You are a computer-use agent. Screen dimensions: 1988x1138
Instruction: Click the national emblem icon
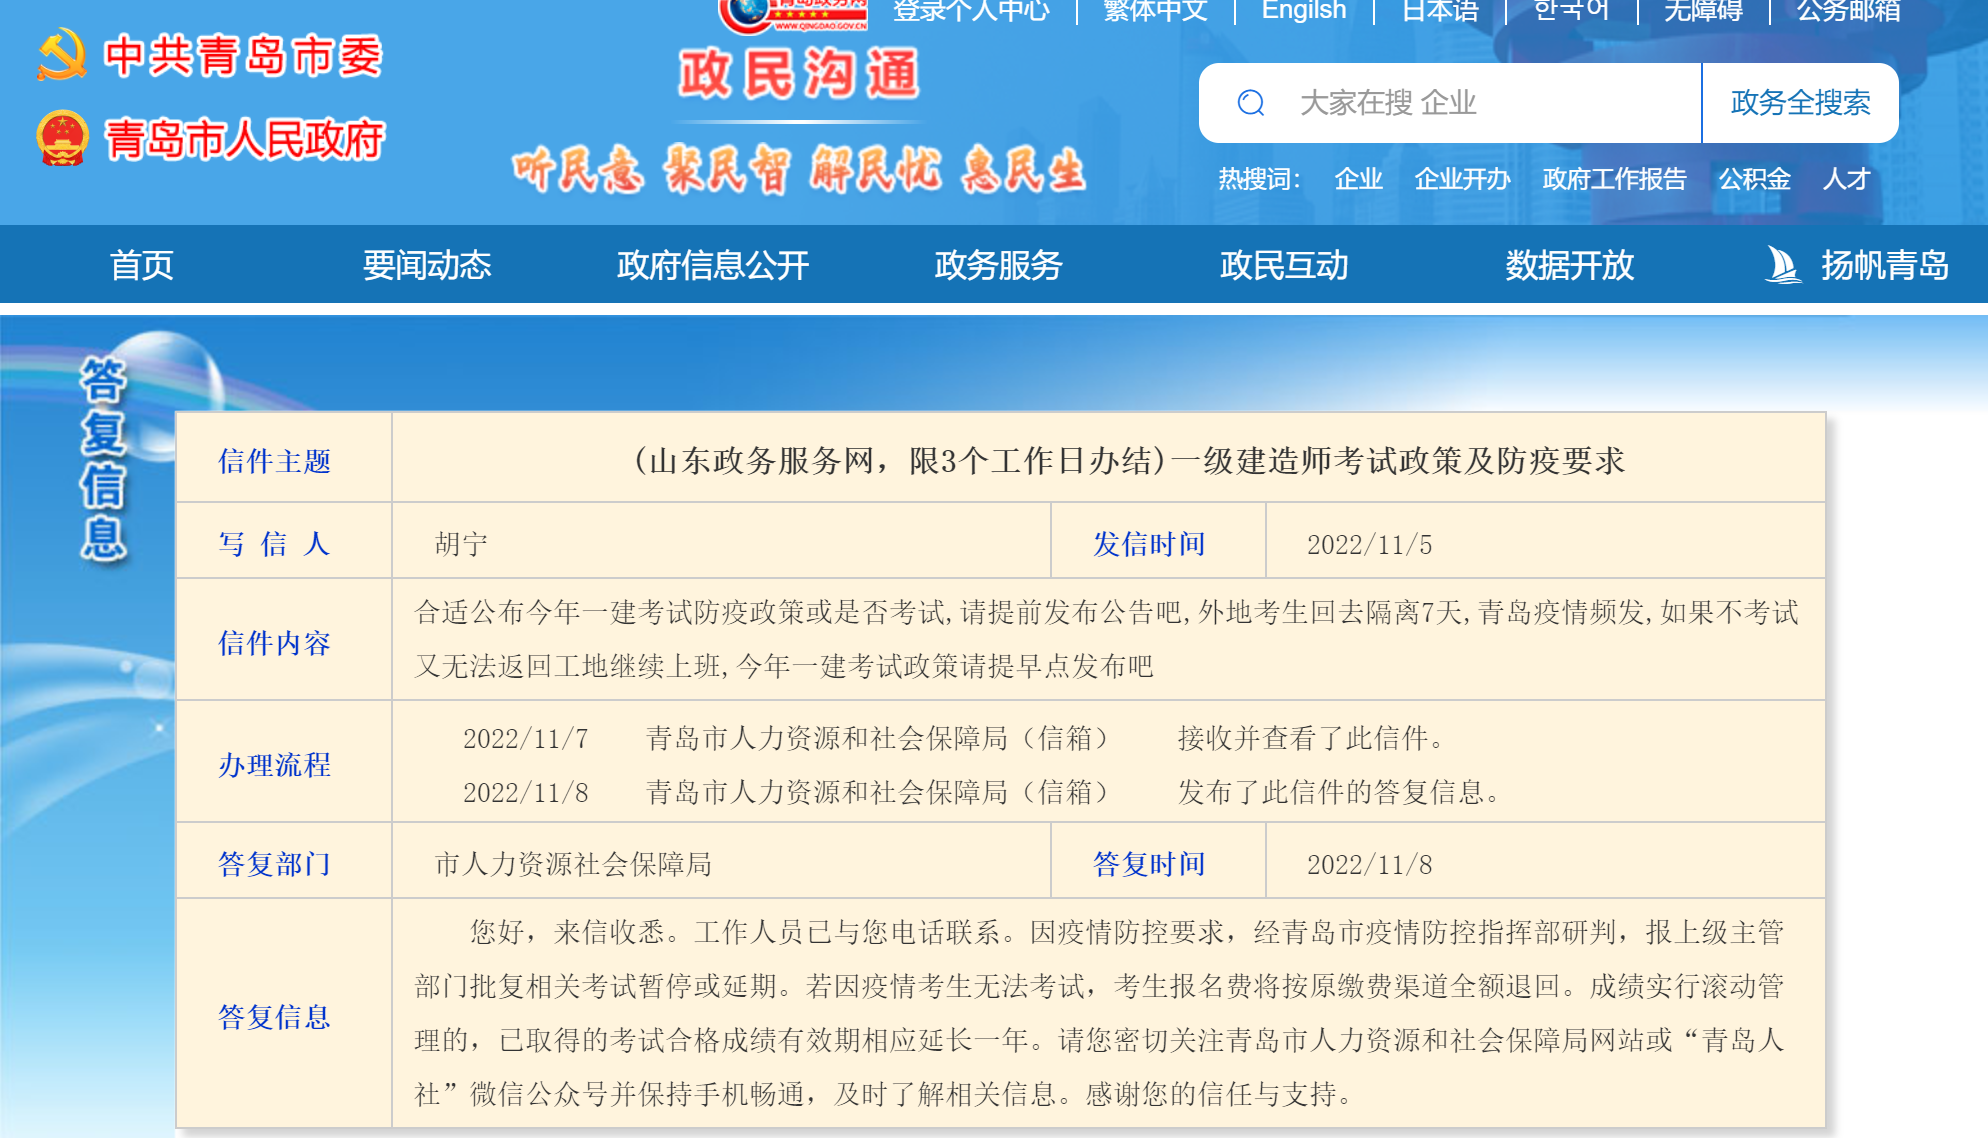point(62,138)
